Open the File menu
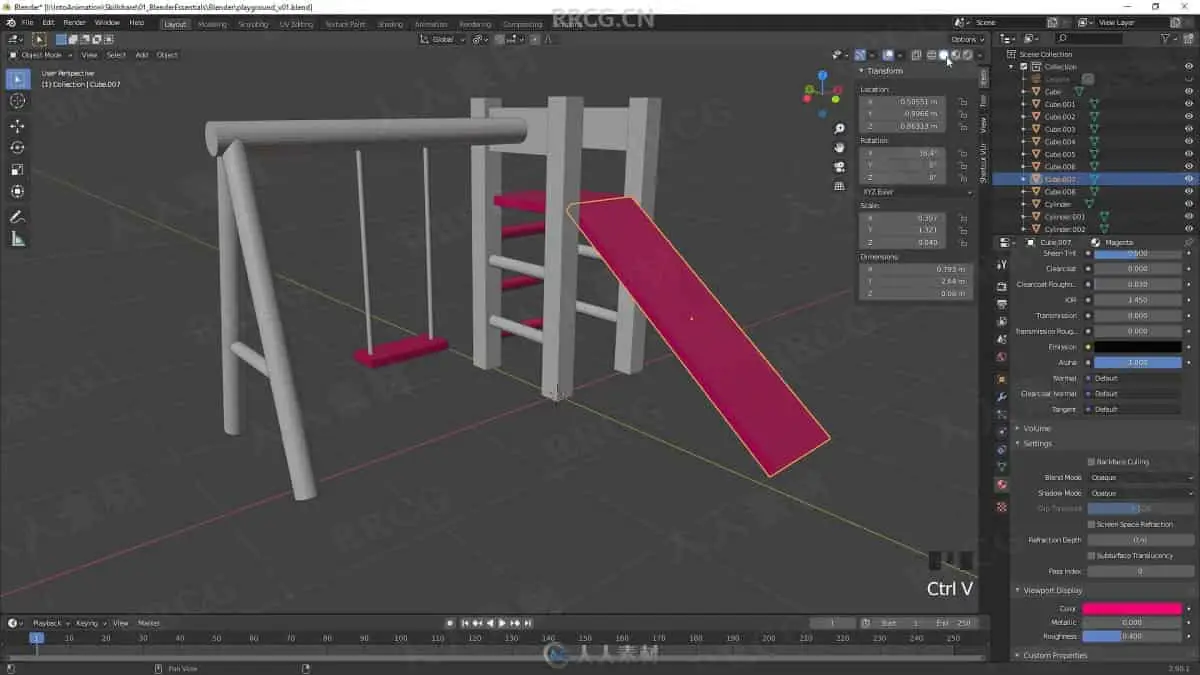This screenshot has height=675, width=1200. (x=26, y=22)
